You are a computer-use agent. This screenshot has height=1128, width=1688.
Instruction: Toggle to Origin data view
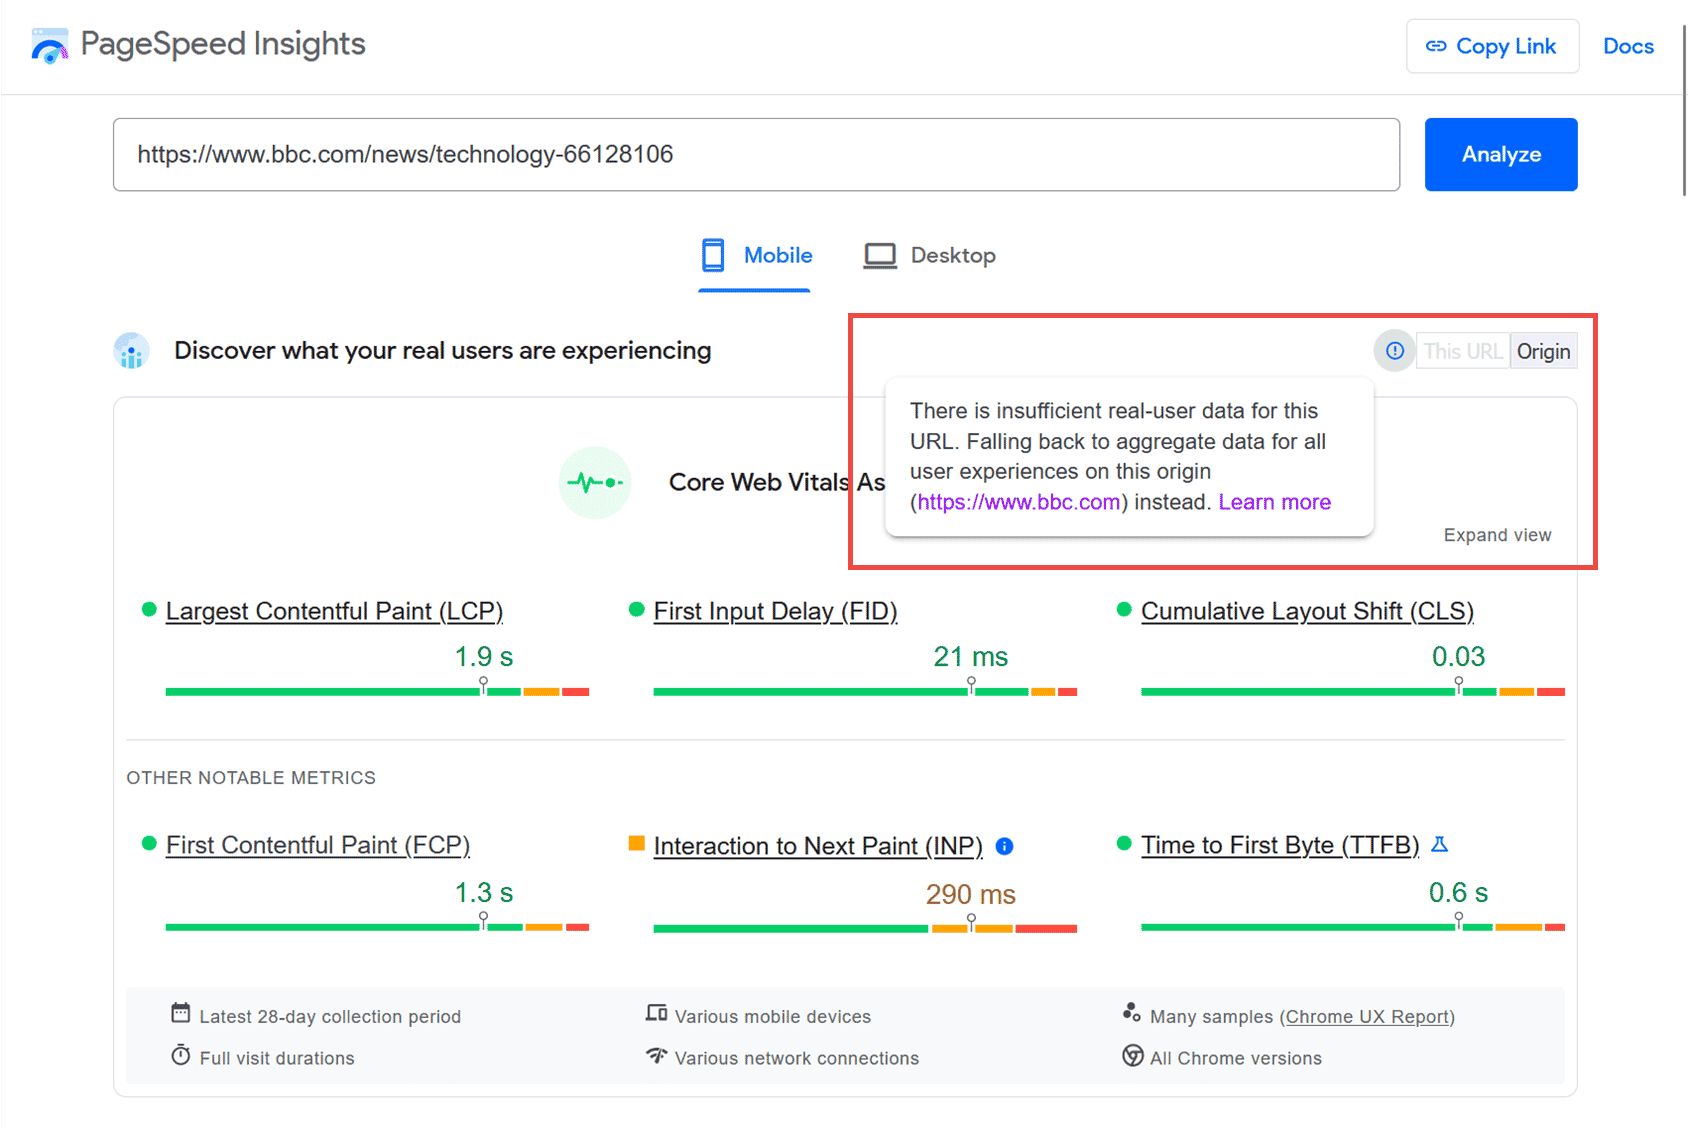pyautogui.click(x=1543, y=351)
